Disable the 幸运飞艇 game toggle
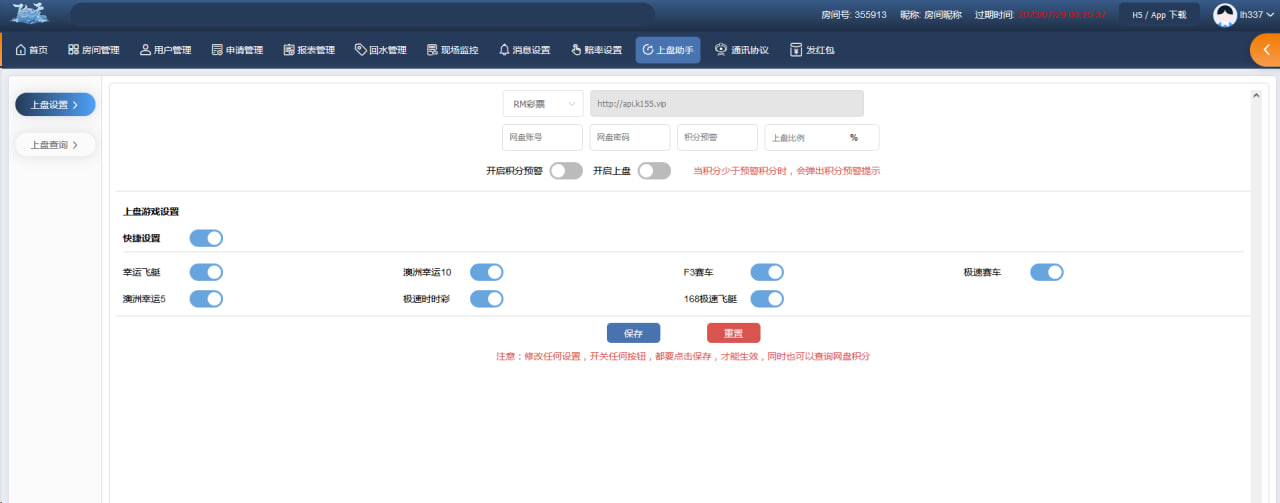The width and height of the screenshot is (1280, 503). click(206, 272)
